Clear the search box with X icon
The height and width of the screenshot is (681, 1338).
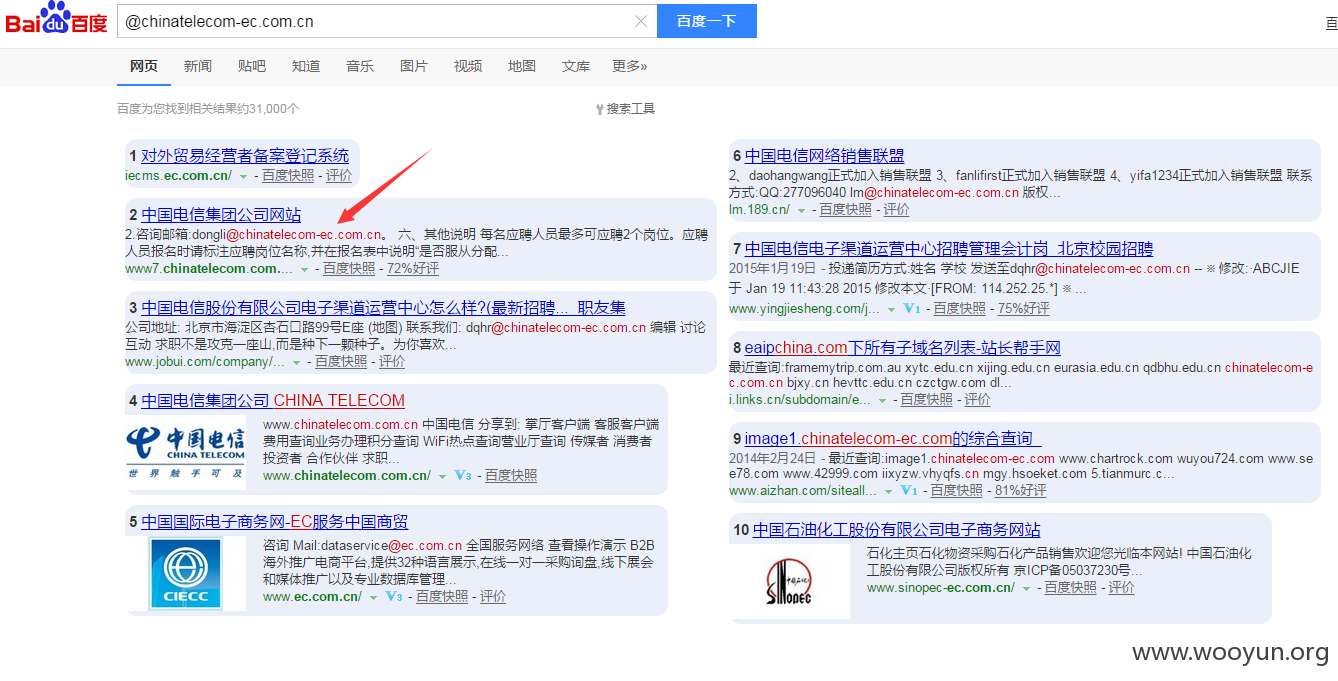(641, 21)
